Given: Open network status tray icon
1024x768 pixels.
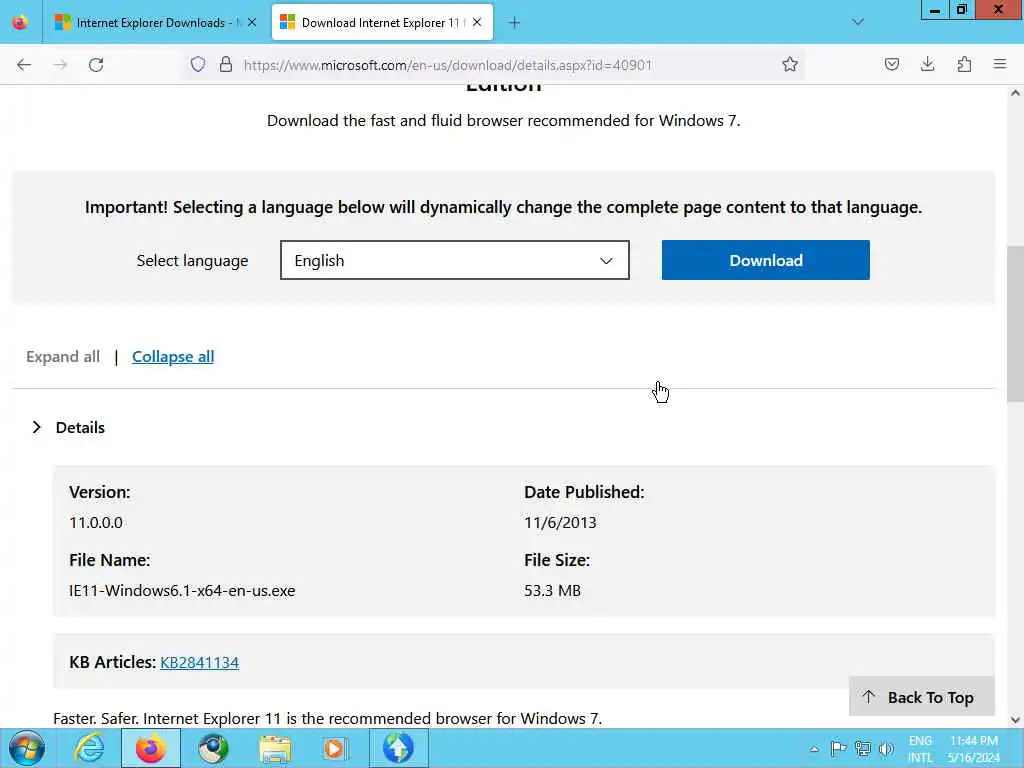Looking at the screenshot, I should pos(863,748).
